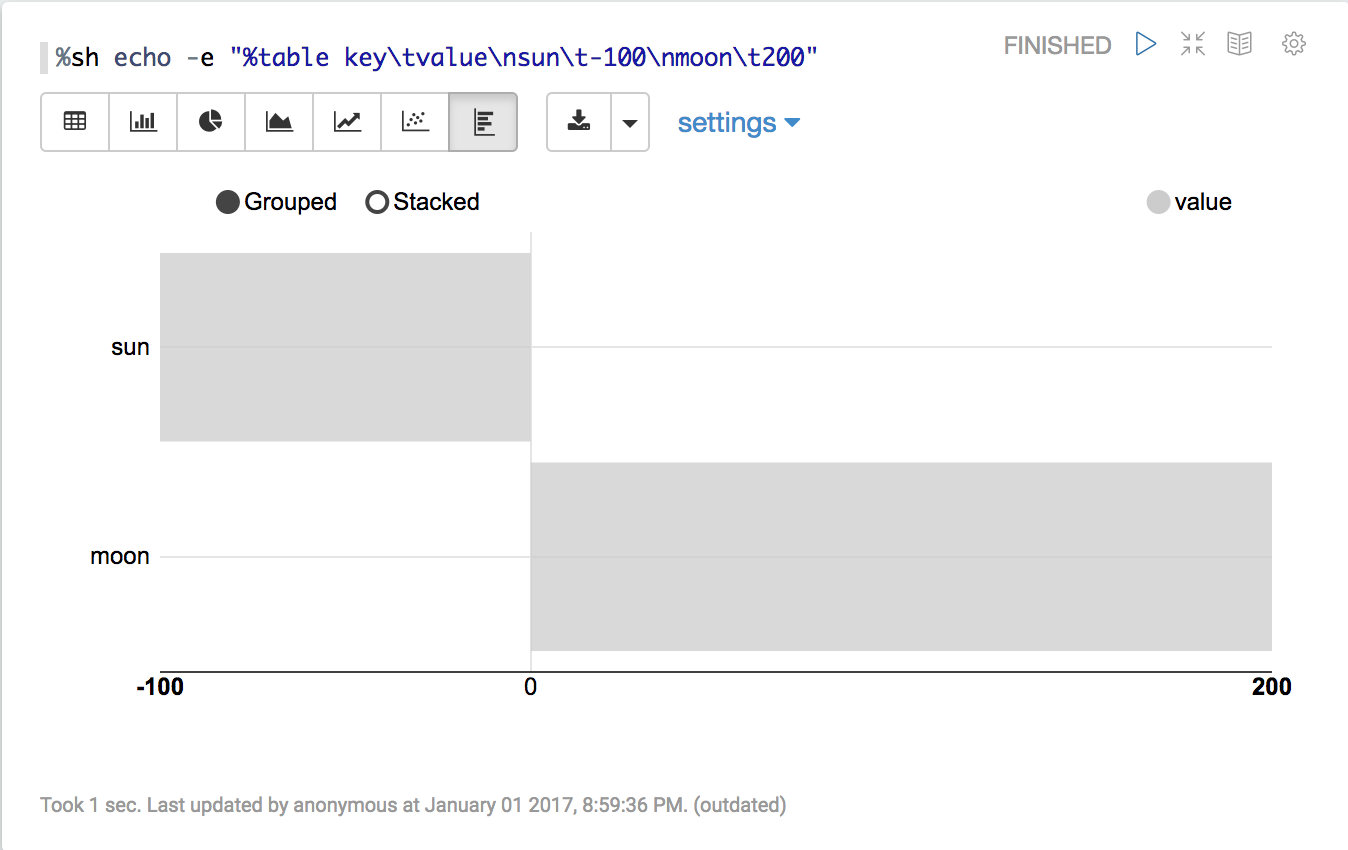Hide the output with the book icon
The height and width of the screenshot is (850, 1348).
click(x=1240, y=44)
